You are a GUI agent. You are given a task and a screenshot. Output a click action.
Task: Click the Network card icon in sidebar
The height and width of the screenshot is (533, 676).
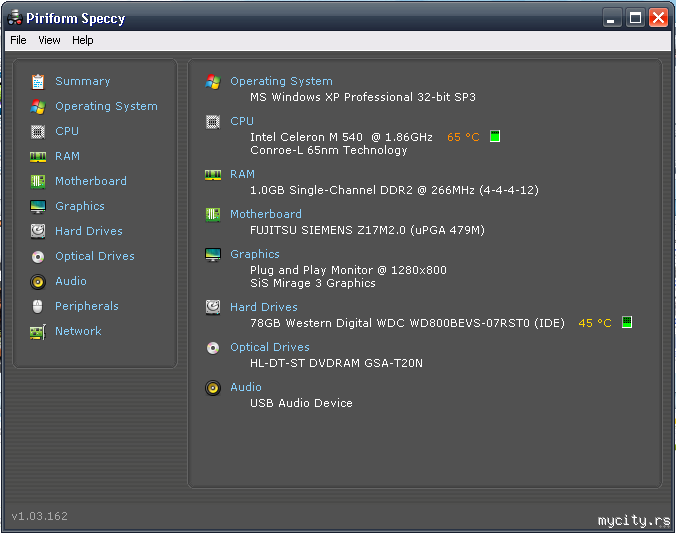click(x=38, y=332)
